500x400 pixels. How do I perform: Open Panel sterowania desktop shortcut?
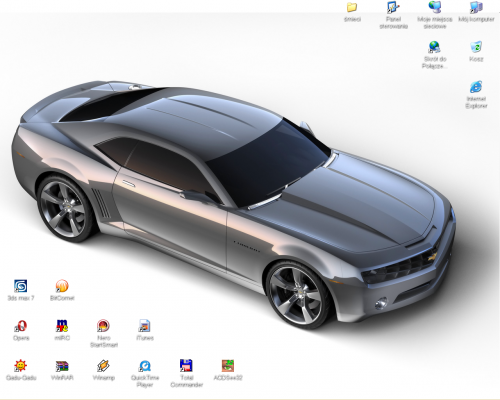[393, 7]
